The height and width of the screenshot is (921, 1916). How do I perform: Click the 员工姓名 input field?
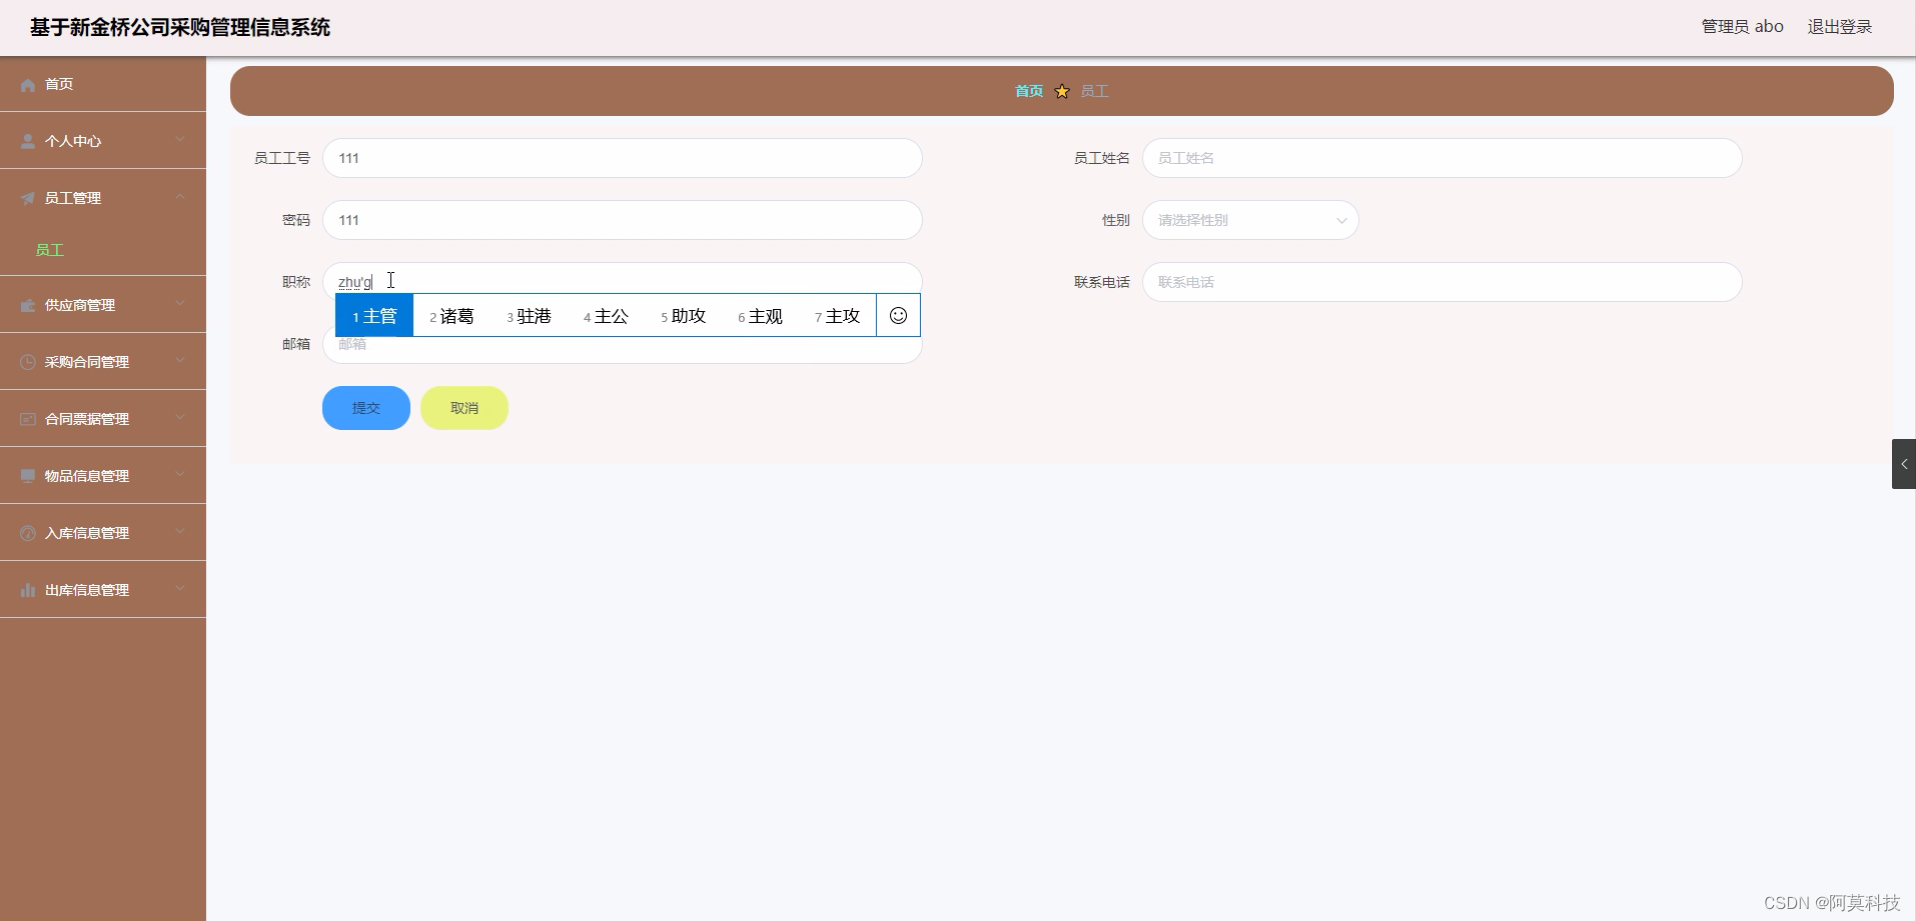tap(1442, 157)
